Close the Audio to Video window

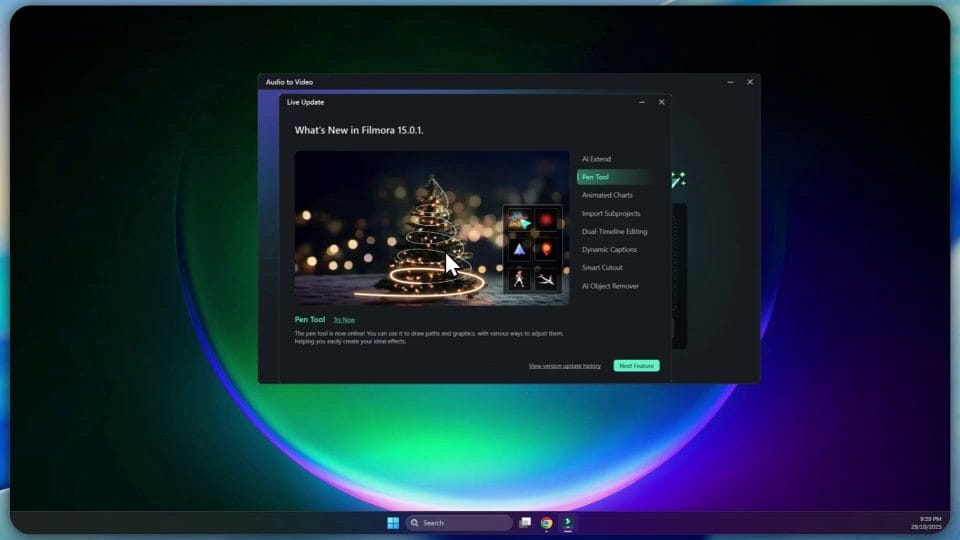[750, 82]
